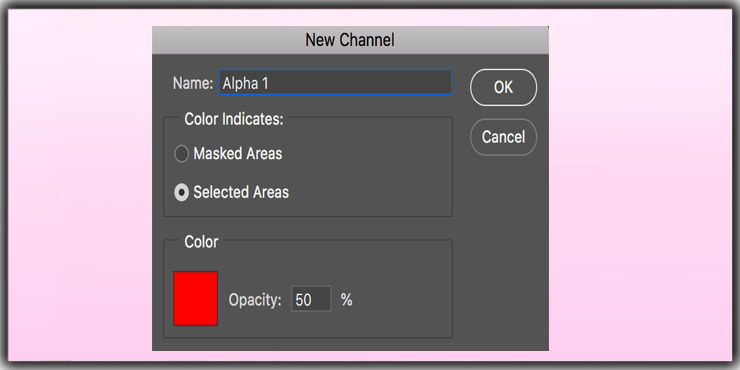Click the Selected Areas label text
The height and width of the screenshot is (370, 740).
[241, 192]
